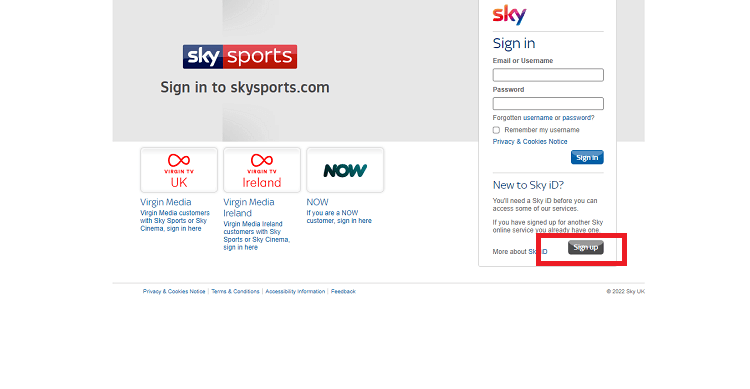750x389 pixels.
Task: Click the footer Feedback link
Action: [x=343, y=291]
